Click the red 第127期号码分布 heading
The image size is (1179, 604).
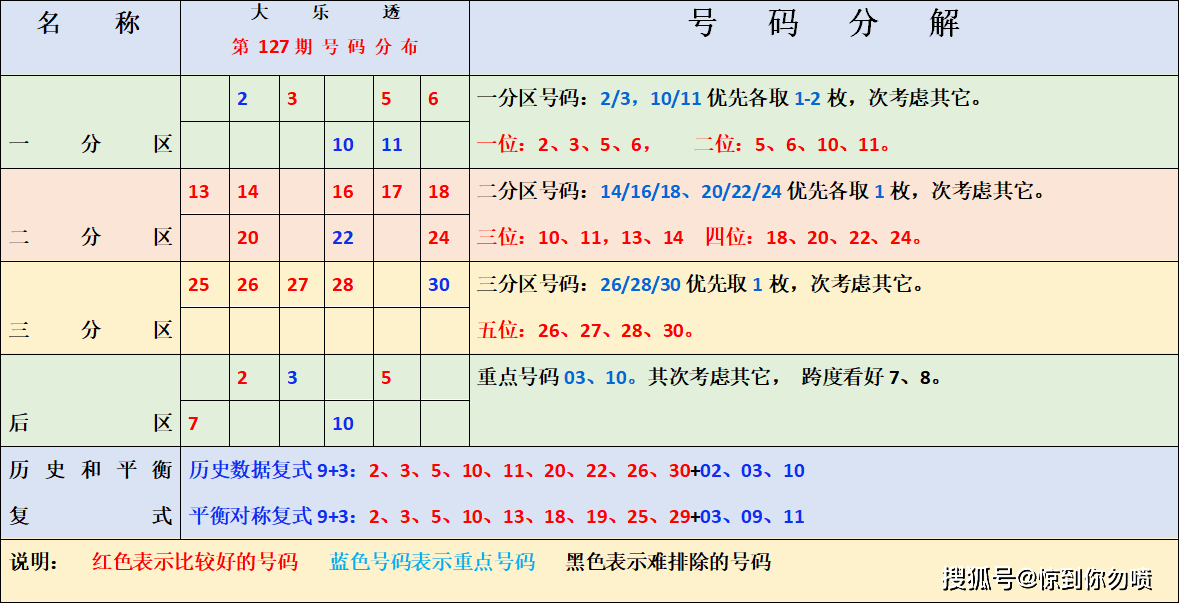coord(325,47)
